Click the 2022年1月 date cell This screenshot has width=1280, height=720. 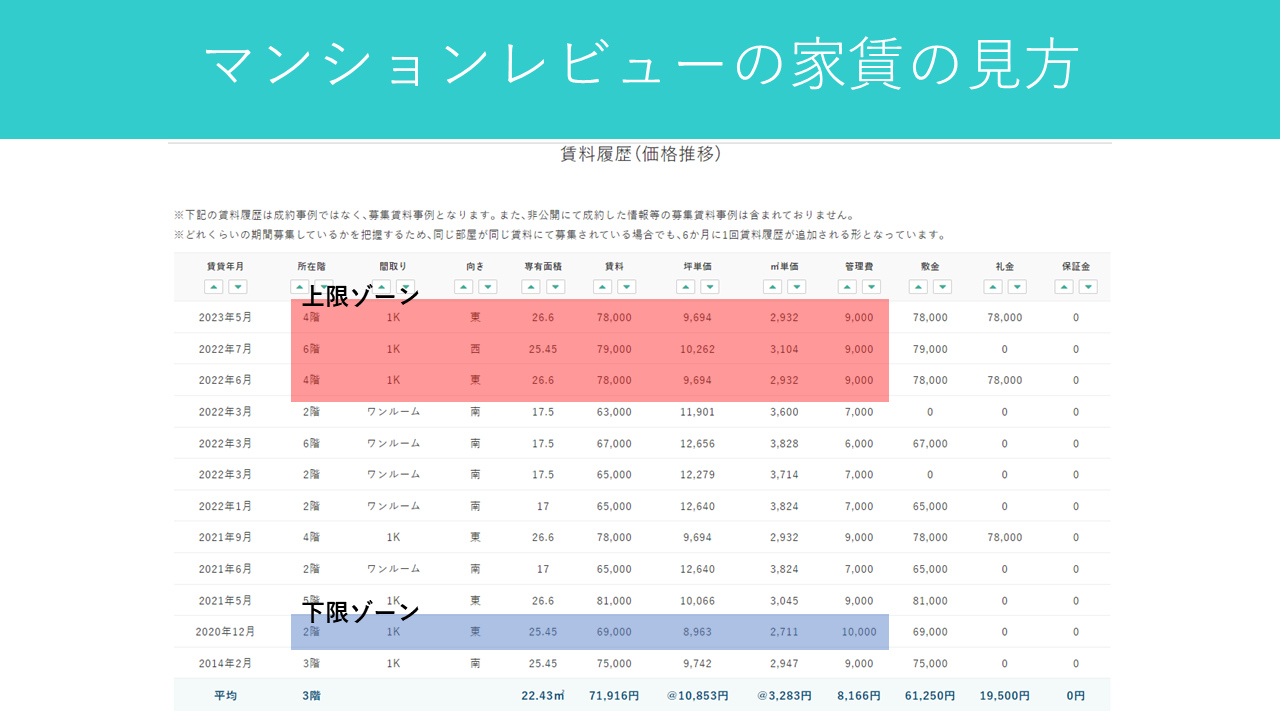tap(225, 506)
